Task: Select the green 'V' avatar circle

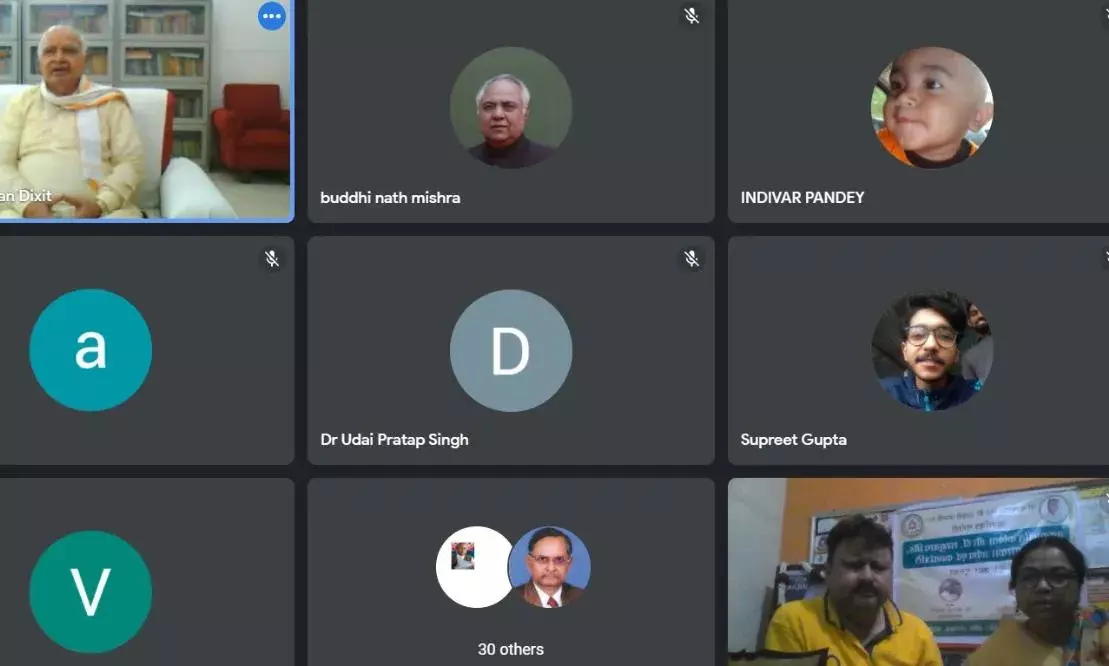Action: 91,592
